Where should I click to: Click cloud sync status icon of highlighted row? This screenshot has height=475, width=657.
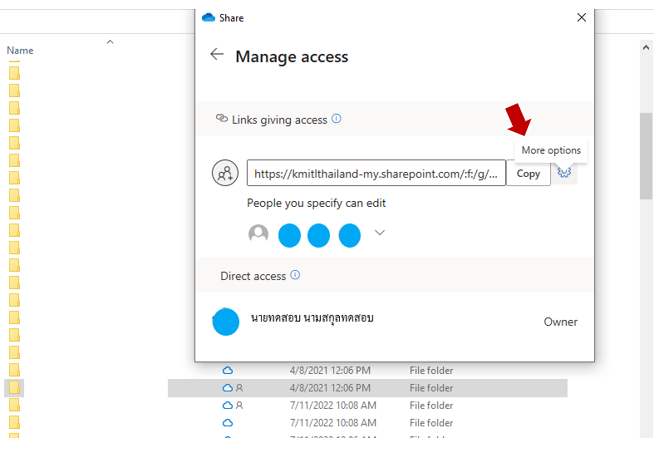pos(228,388)
